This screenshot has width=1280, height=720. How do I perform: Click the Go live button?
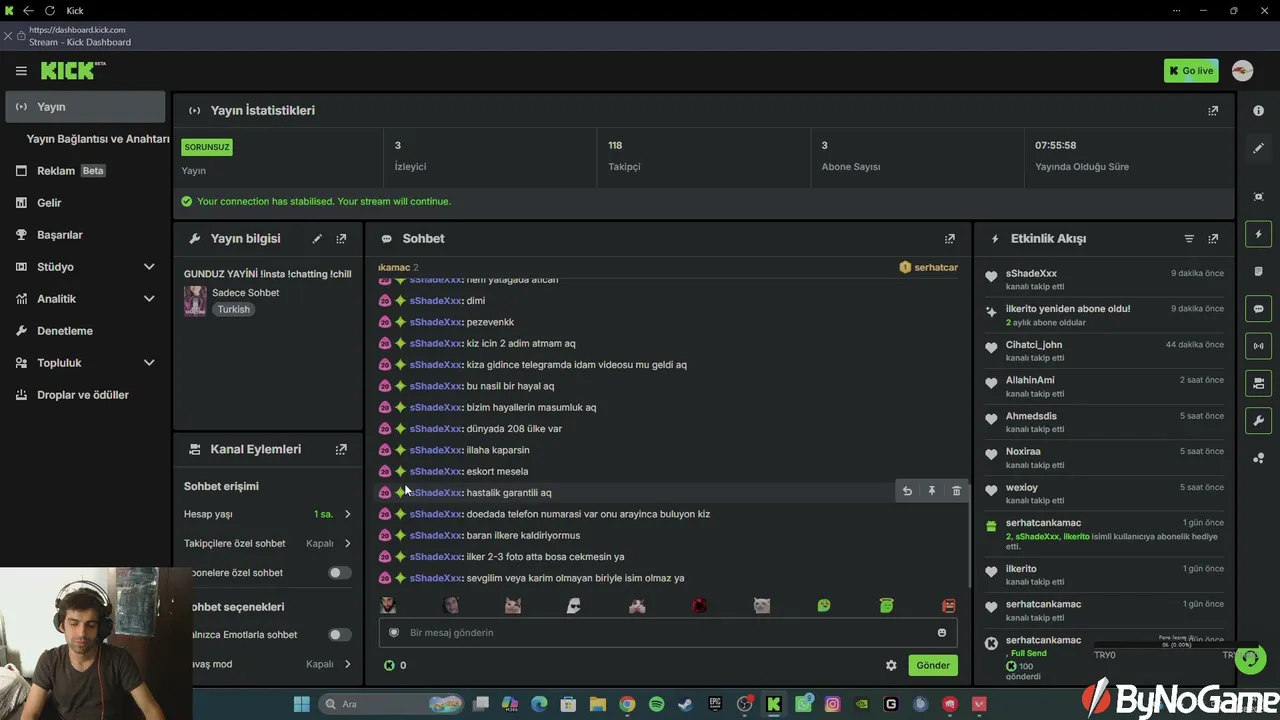point(1191,71)
